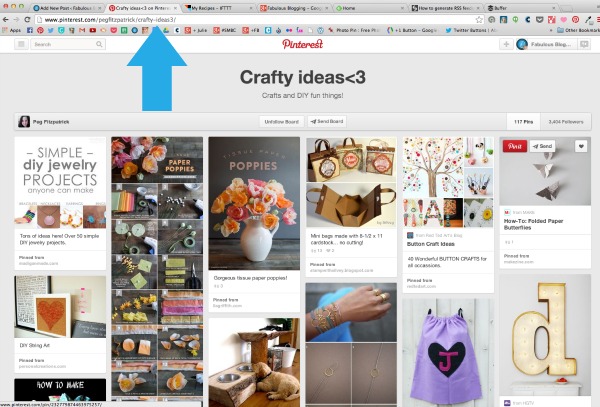Viewport: 600px width, 407px height.
Task: Open the Paper Poppies tutorial pin
Action: click(x=157, y=266)
